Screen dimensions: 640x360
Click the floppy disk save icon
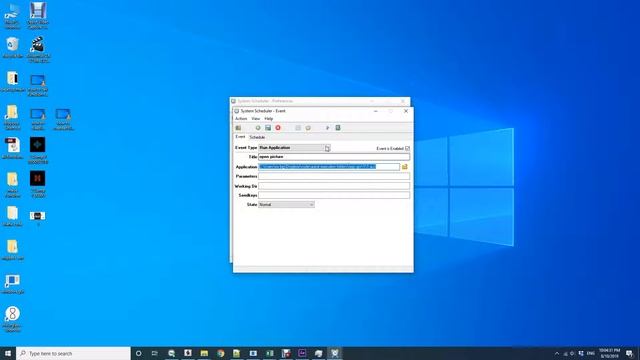tap(268, 128)
